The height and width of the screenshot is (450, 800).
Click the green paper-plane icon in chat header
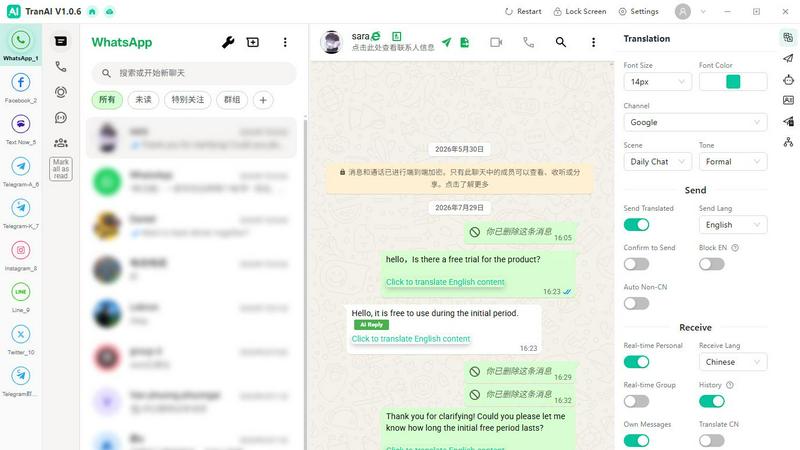tap(446, 42)
